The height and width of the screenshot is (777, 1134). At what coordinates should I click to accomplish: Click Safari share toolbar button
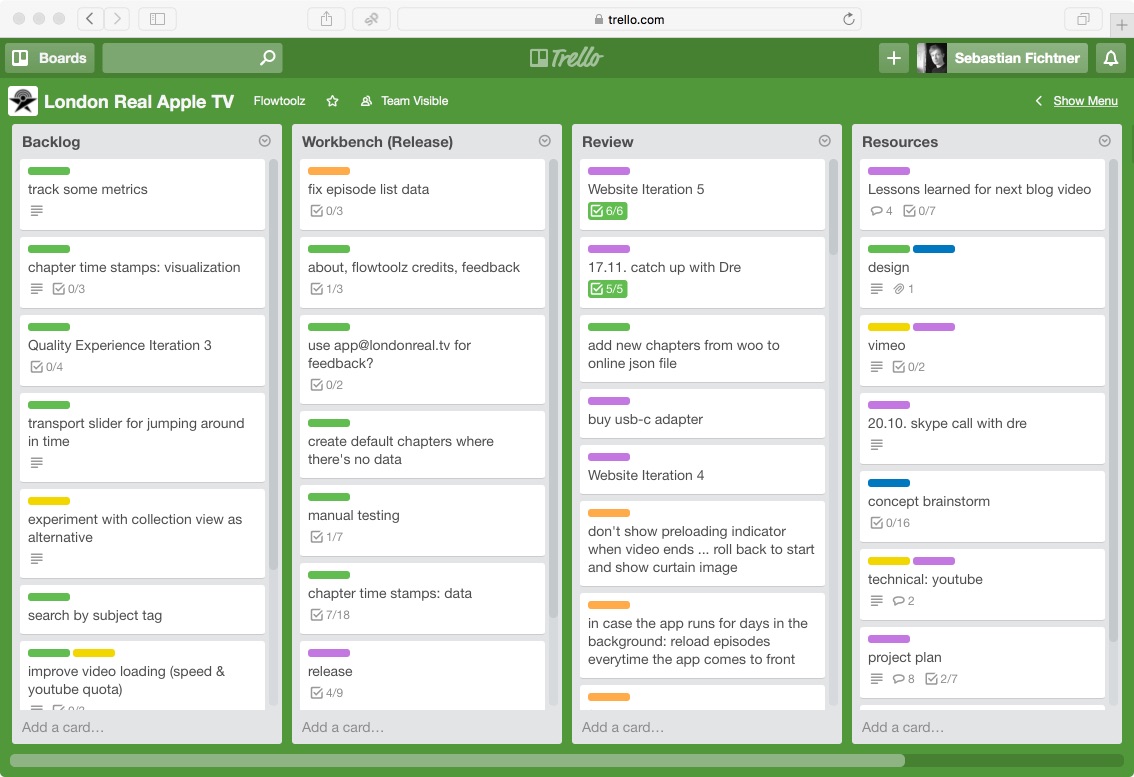coord(327,20)
